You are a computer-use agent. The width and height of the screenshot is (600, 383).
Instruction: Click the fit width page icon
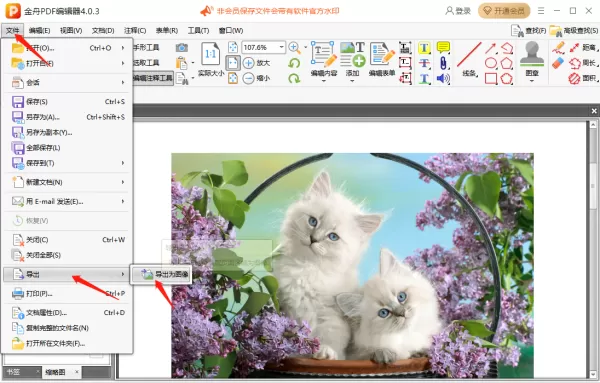(233, 63)
